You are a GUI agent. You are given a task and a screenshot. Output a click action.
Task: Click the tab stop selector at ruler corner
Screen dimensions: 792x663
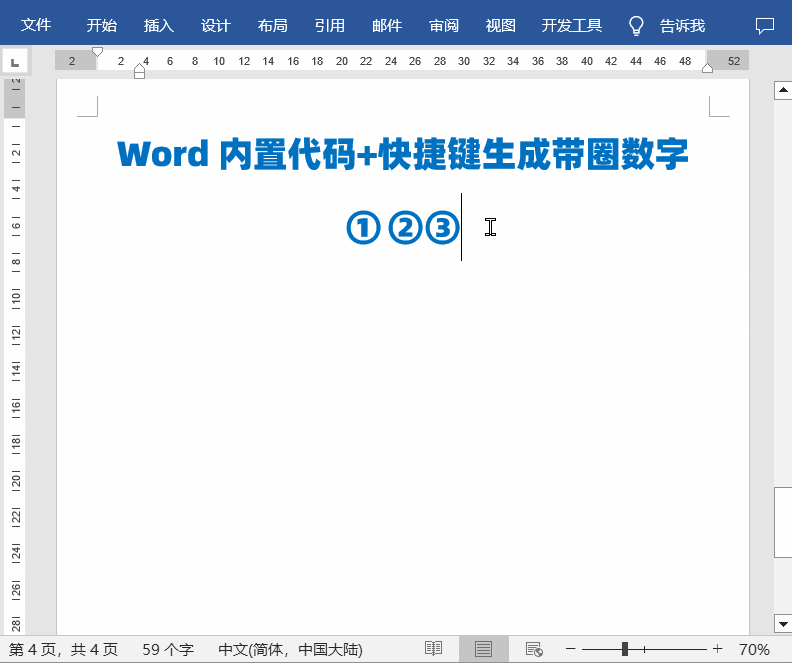(x=15, y=62)
